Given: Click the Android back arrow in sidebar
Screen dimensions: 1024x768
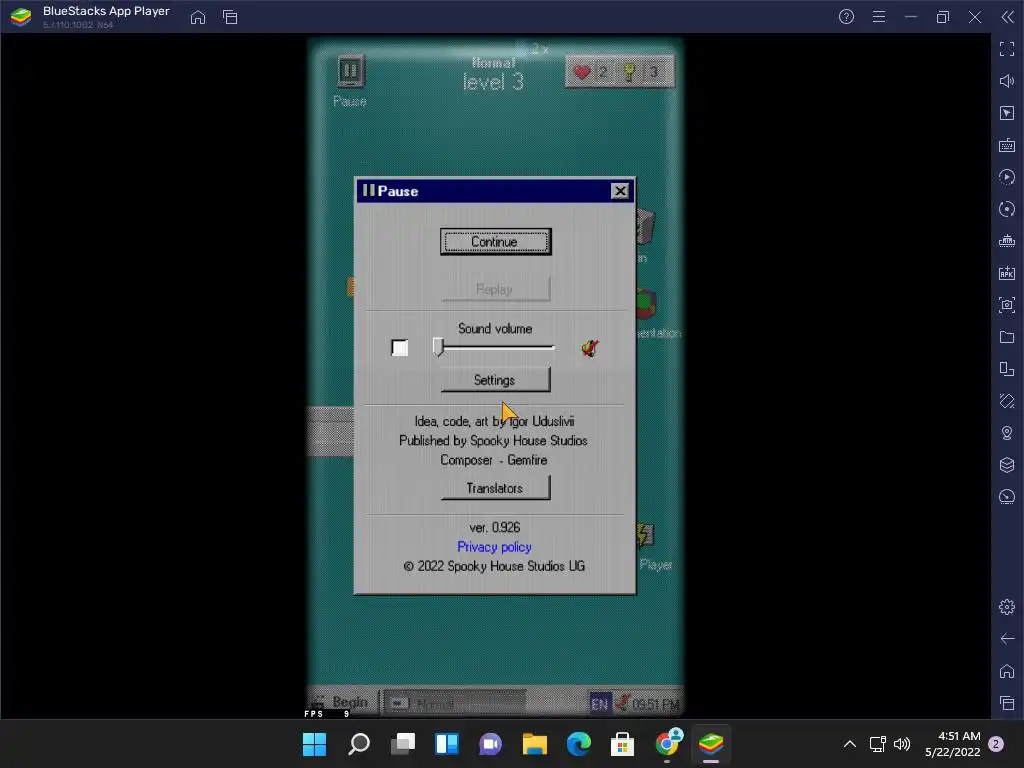Looking at the screenshot, I should click(1007, 639).
